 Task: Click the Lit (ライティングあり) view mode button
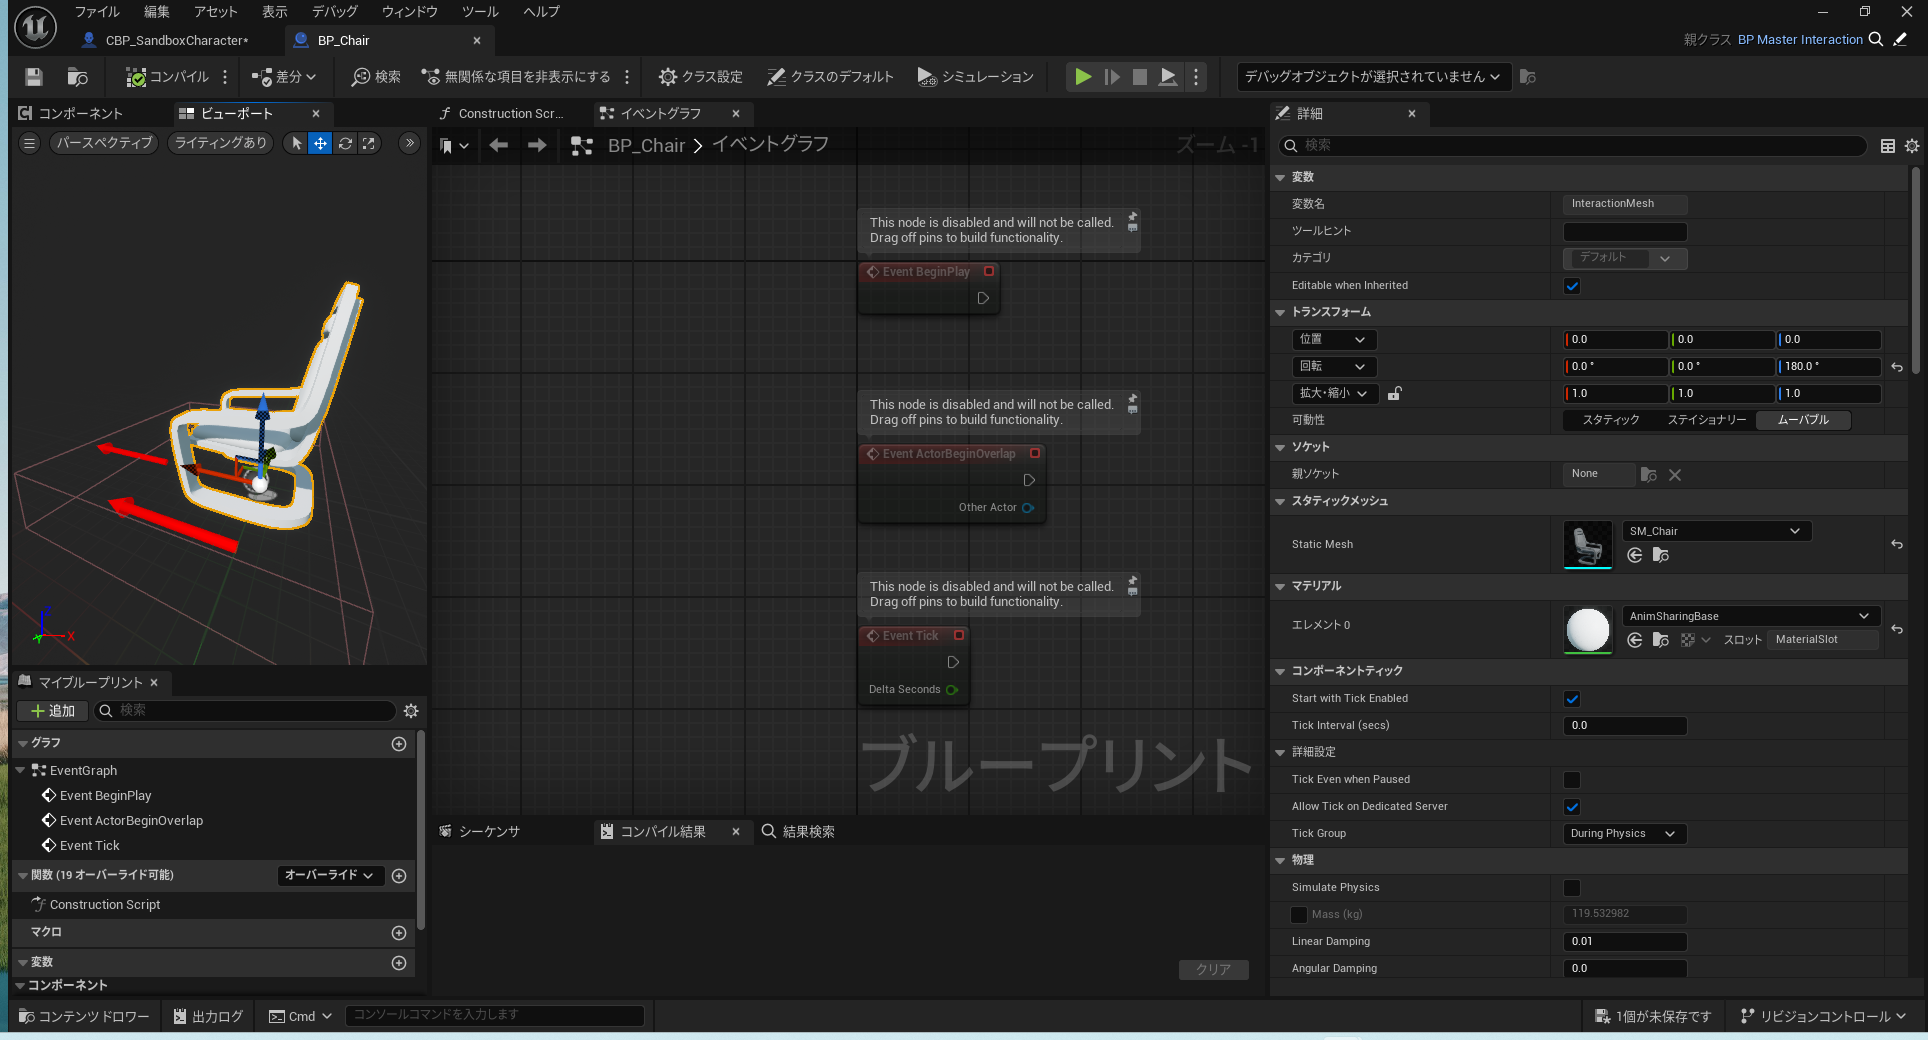[221, 144]
